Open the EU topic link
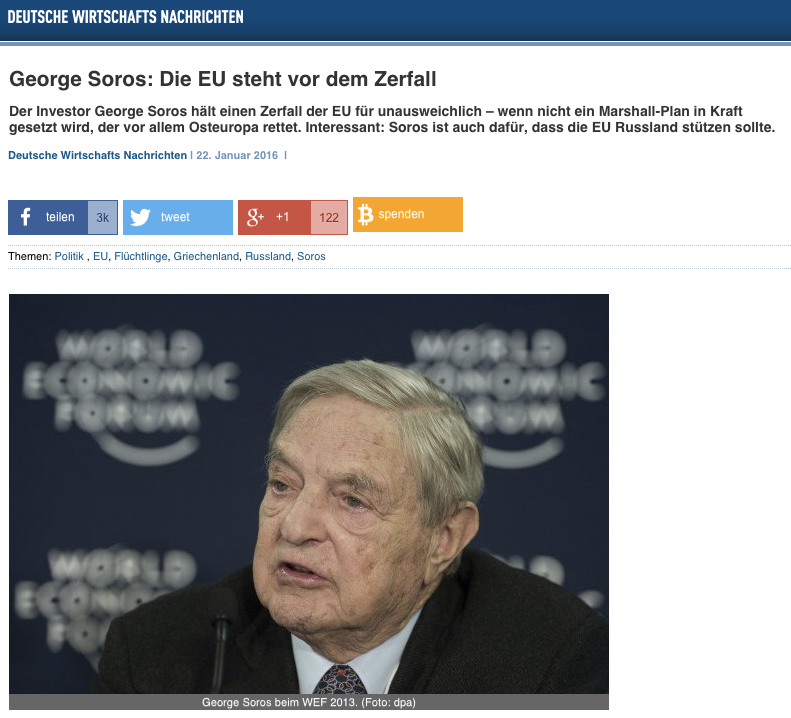 [x=100, y=256]
